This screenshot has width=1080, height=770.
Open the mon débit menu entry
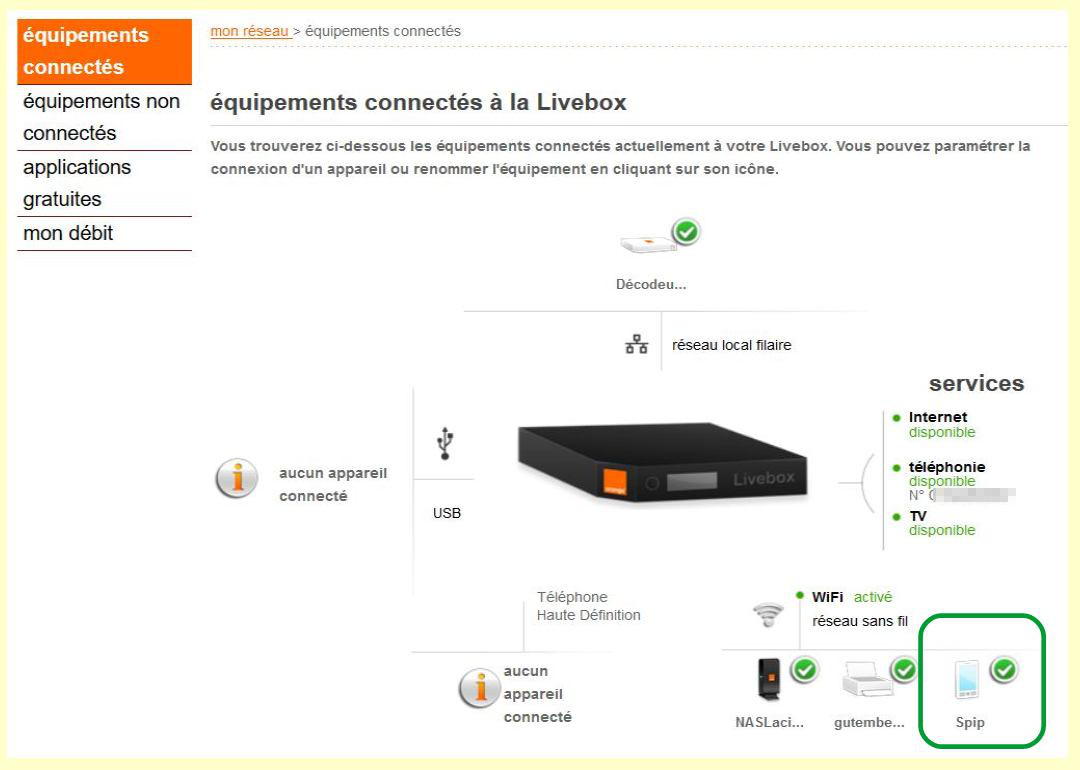point(105,233)
